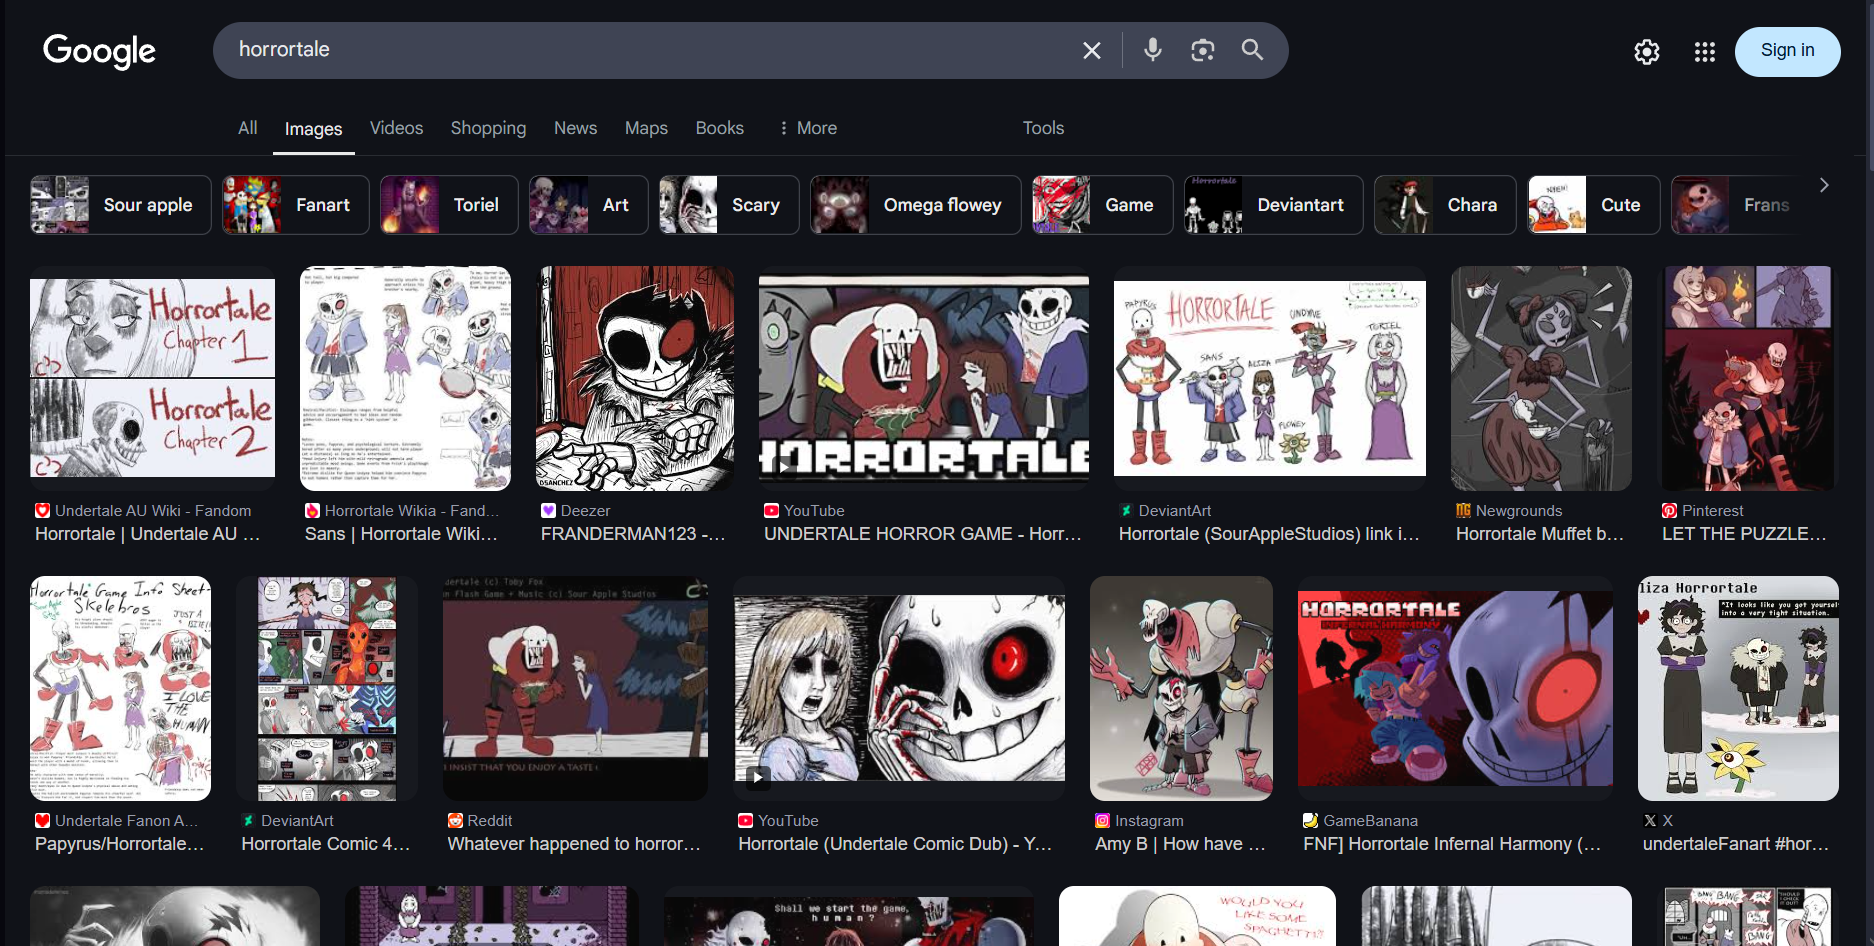Open the Books tab
The image size is (1874, 946).
[720, 128]
